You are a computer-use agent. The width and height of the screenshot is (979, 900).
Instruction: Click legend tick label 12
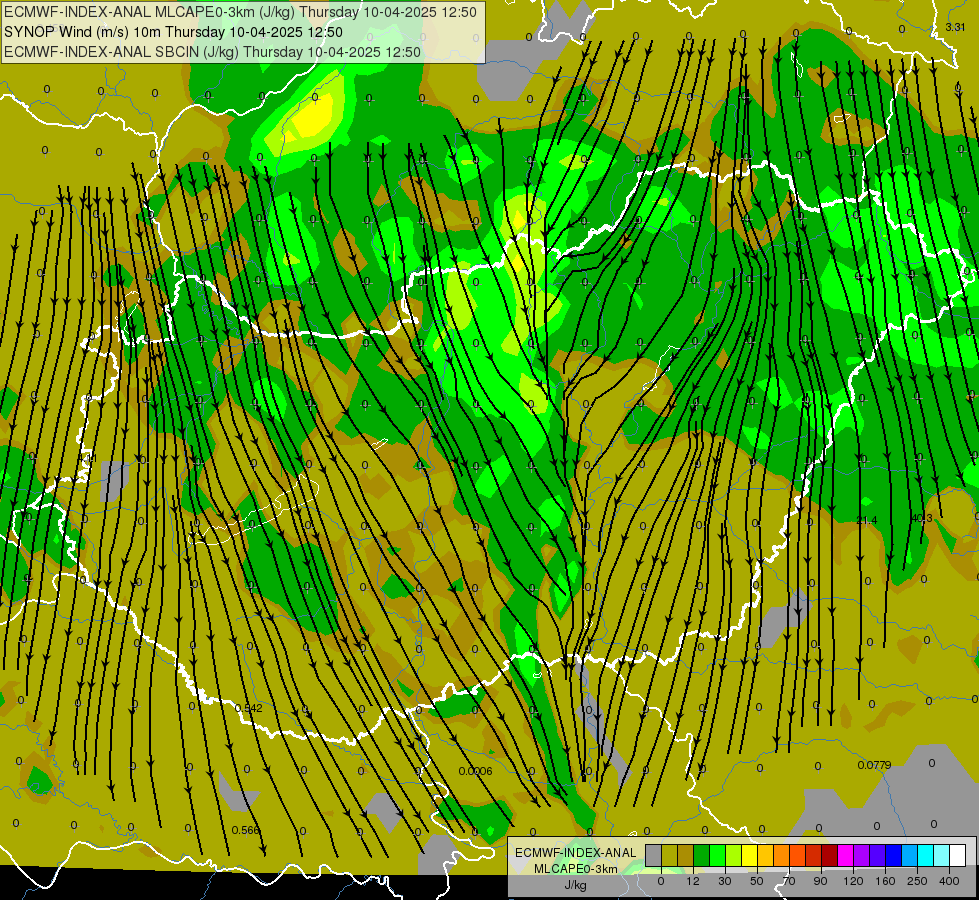pyautogui.click(x=693, y=881)
